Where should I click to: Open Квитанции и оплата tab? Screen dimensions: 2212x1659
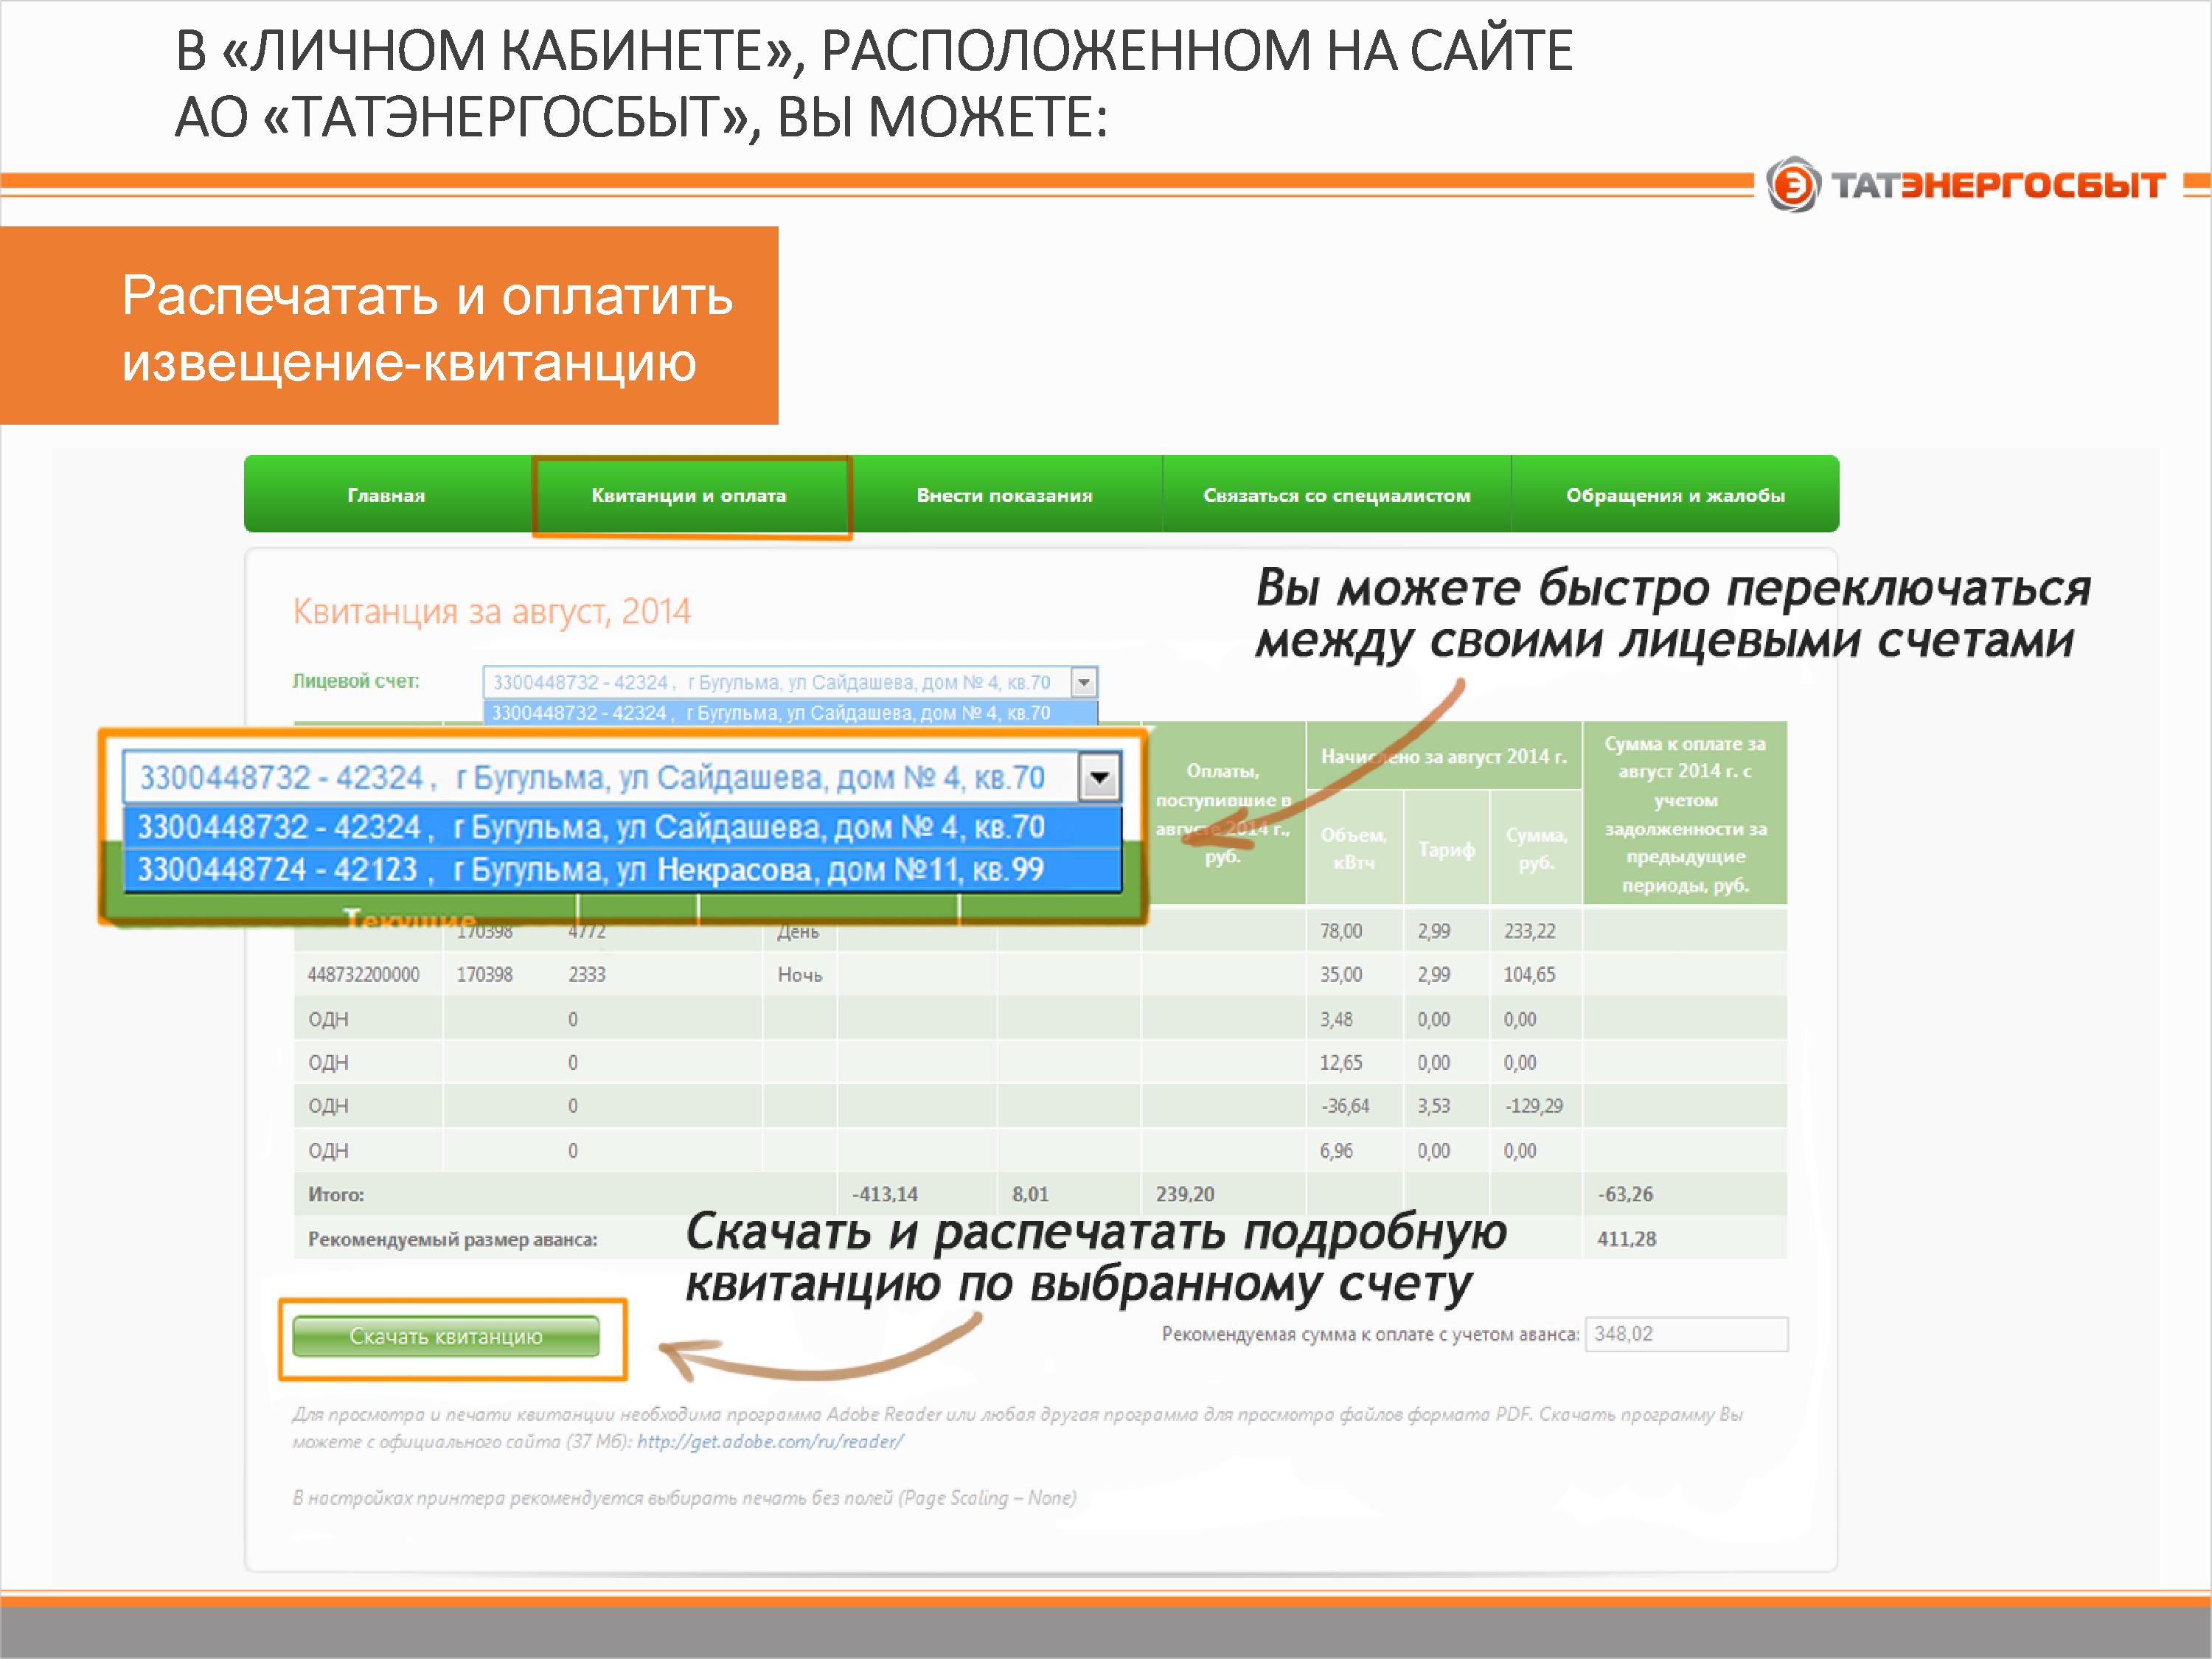(x=689, y=495)
